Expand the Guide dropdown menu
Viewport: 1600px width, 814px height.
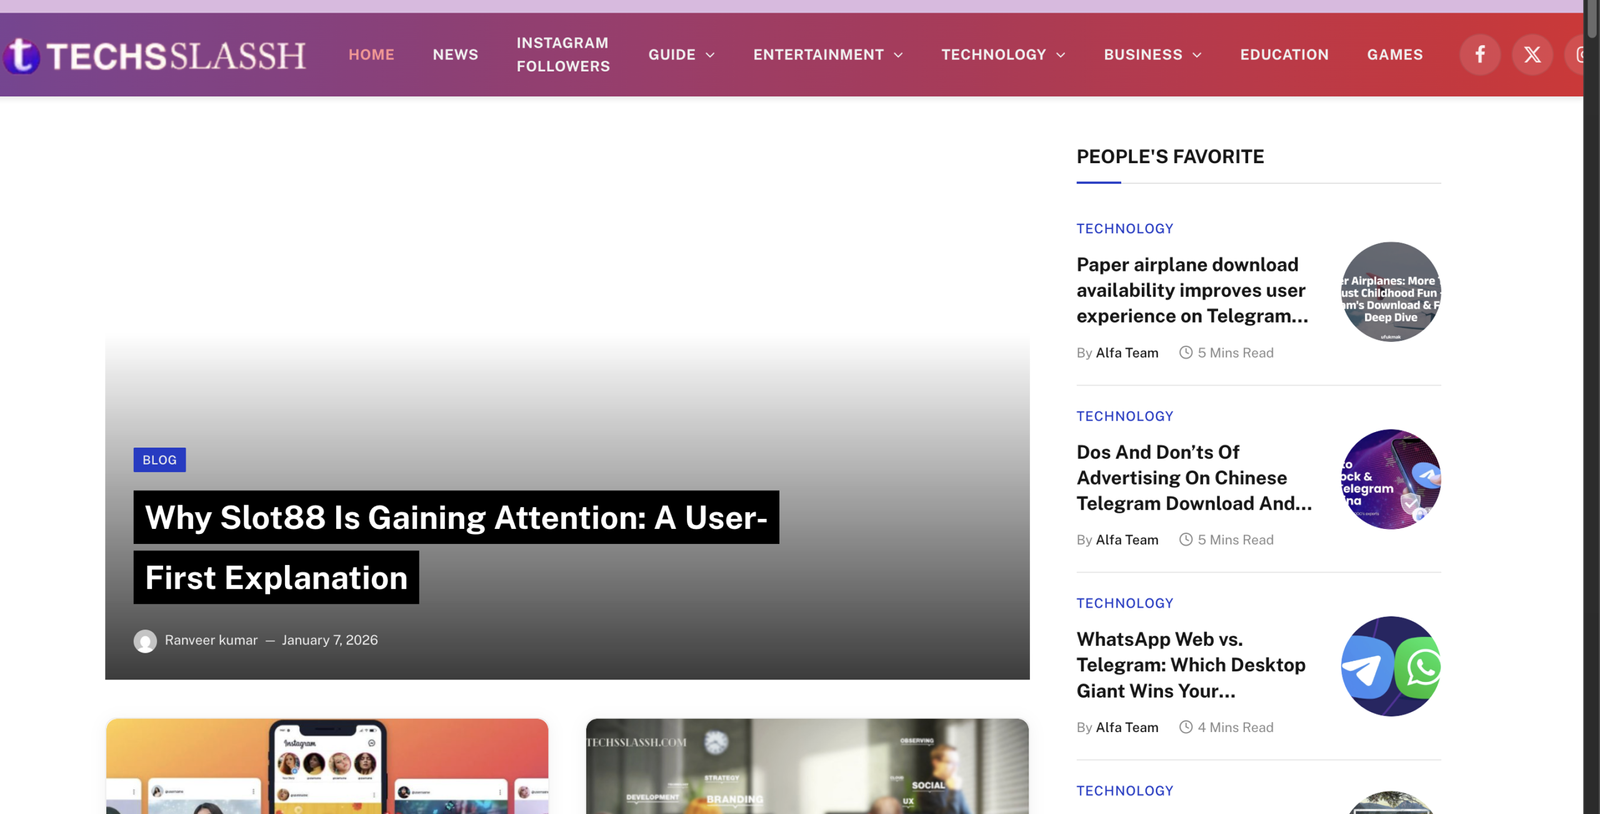point(681,55)
